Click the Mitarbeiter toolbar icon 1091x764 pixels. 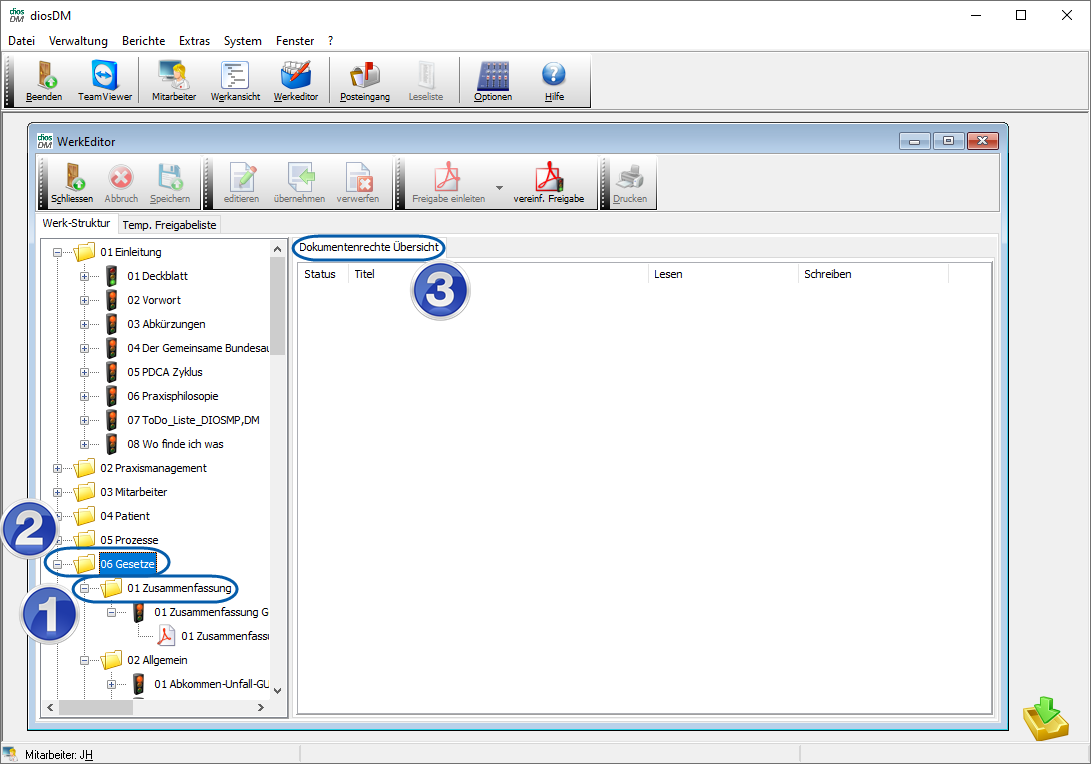(173, 80)
